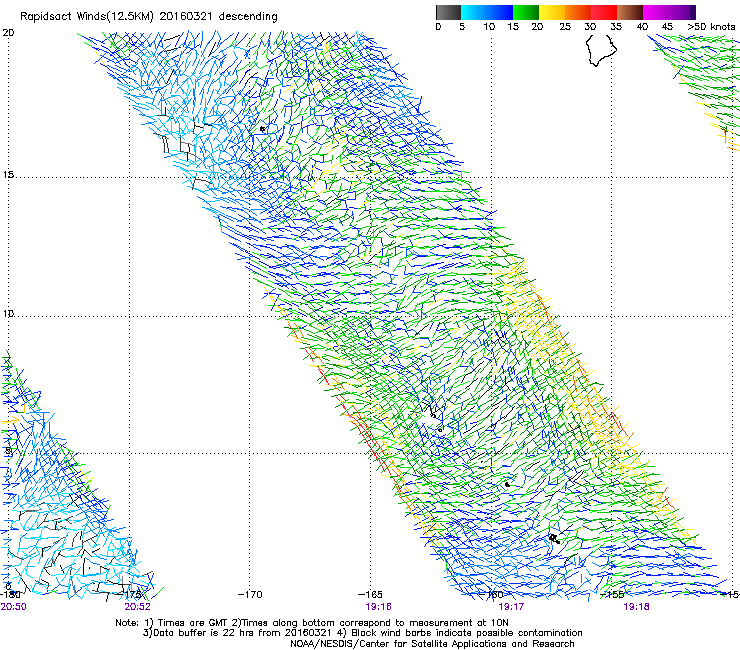Click the purple '19:18' time label
Viewport: 740px width, 650px height.
pyautogui.click(x=636, y=607)
